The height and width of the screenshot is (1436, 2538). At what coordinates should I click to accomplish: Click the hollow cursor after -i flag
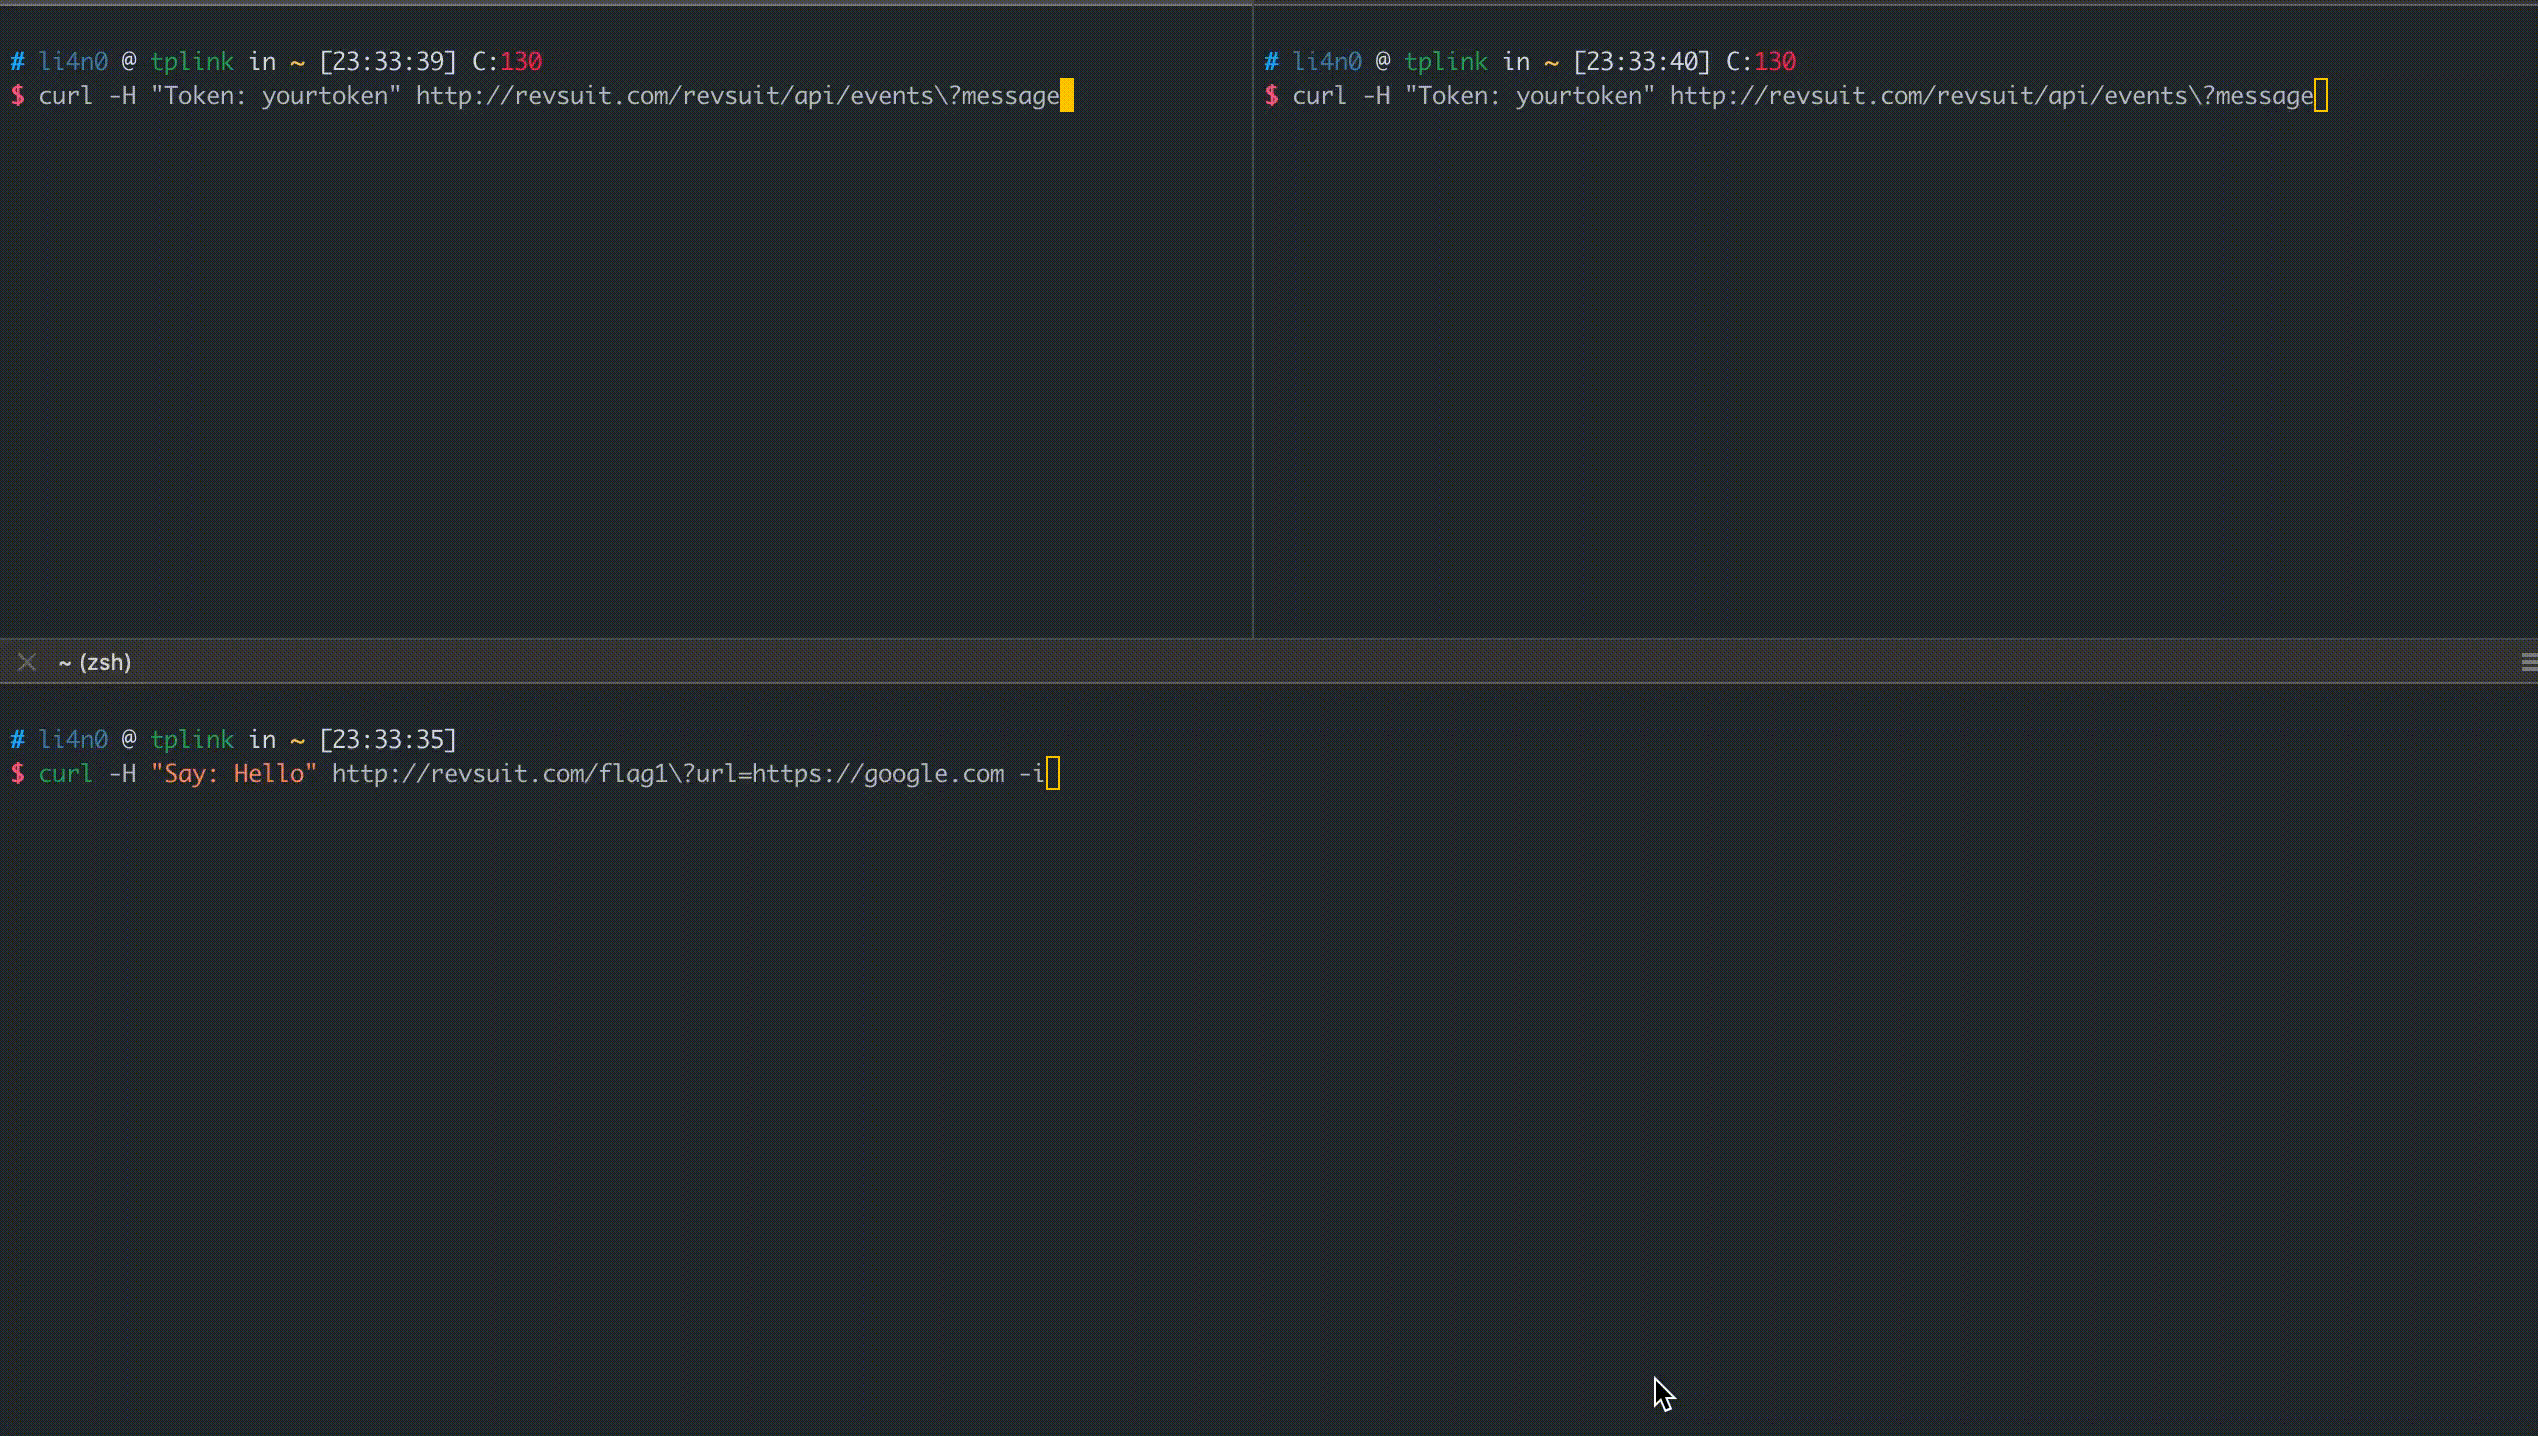point(1052,774)
